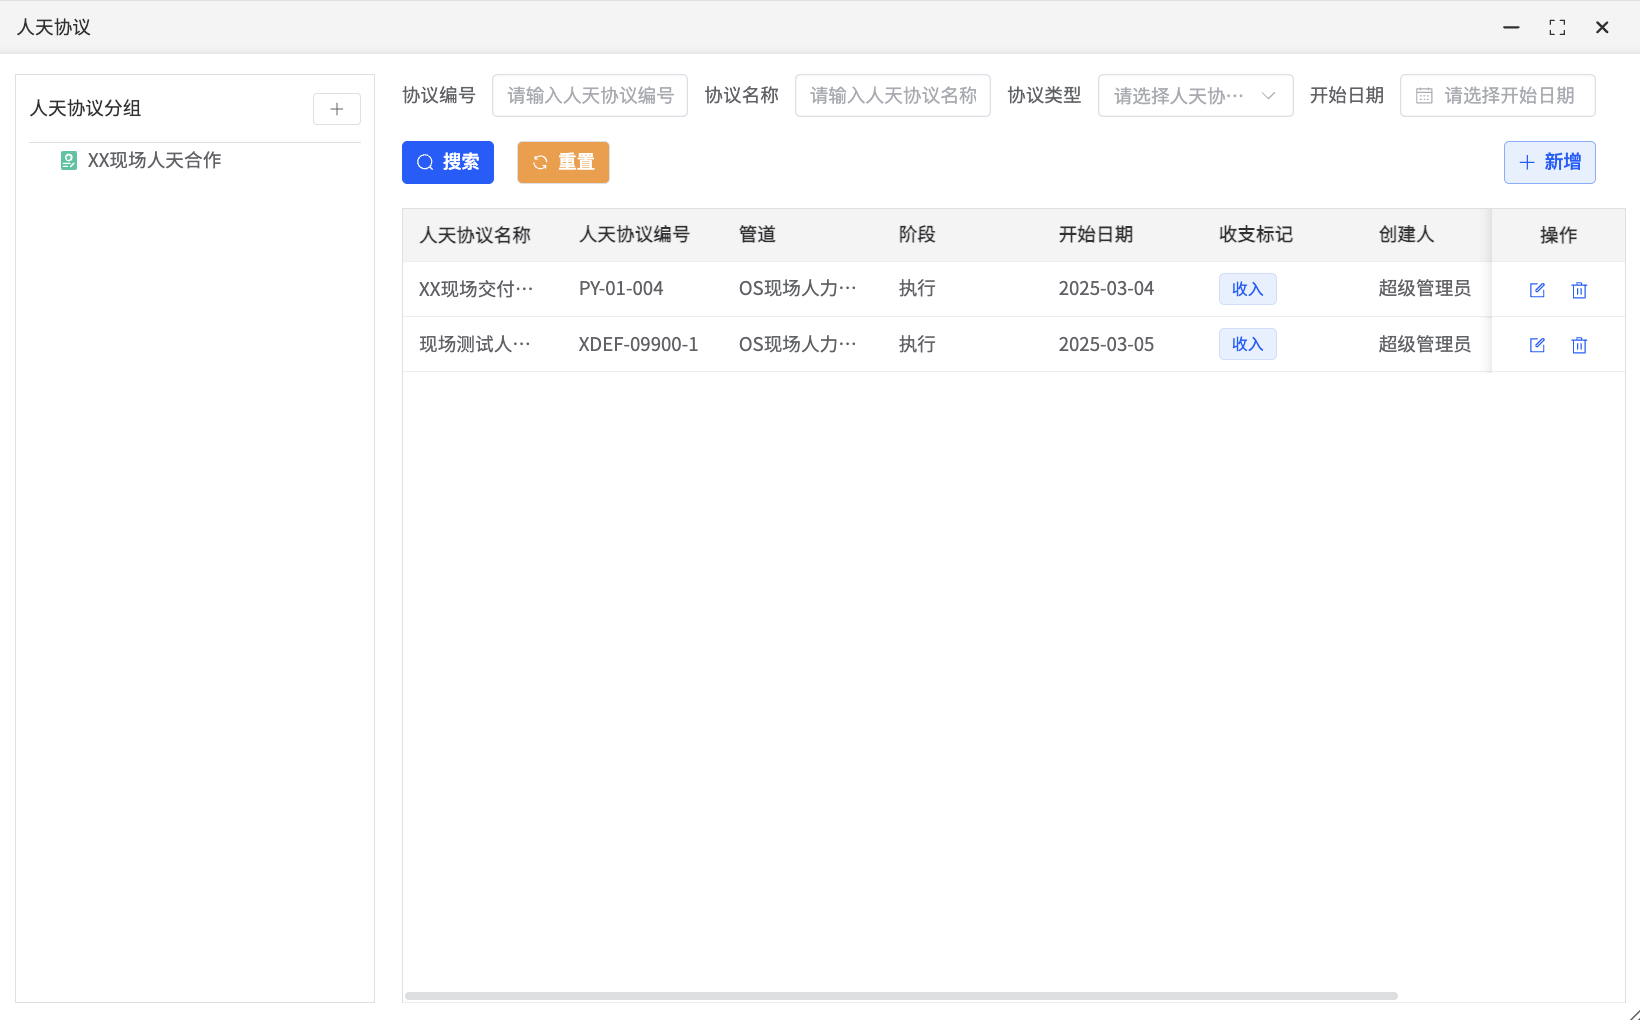Click the PY-01-004 cell
This screenshot has height=1020, width=1640.
click(621, 289)
